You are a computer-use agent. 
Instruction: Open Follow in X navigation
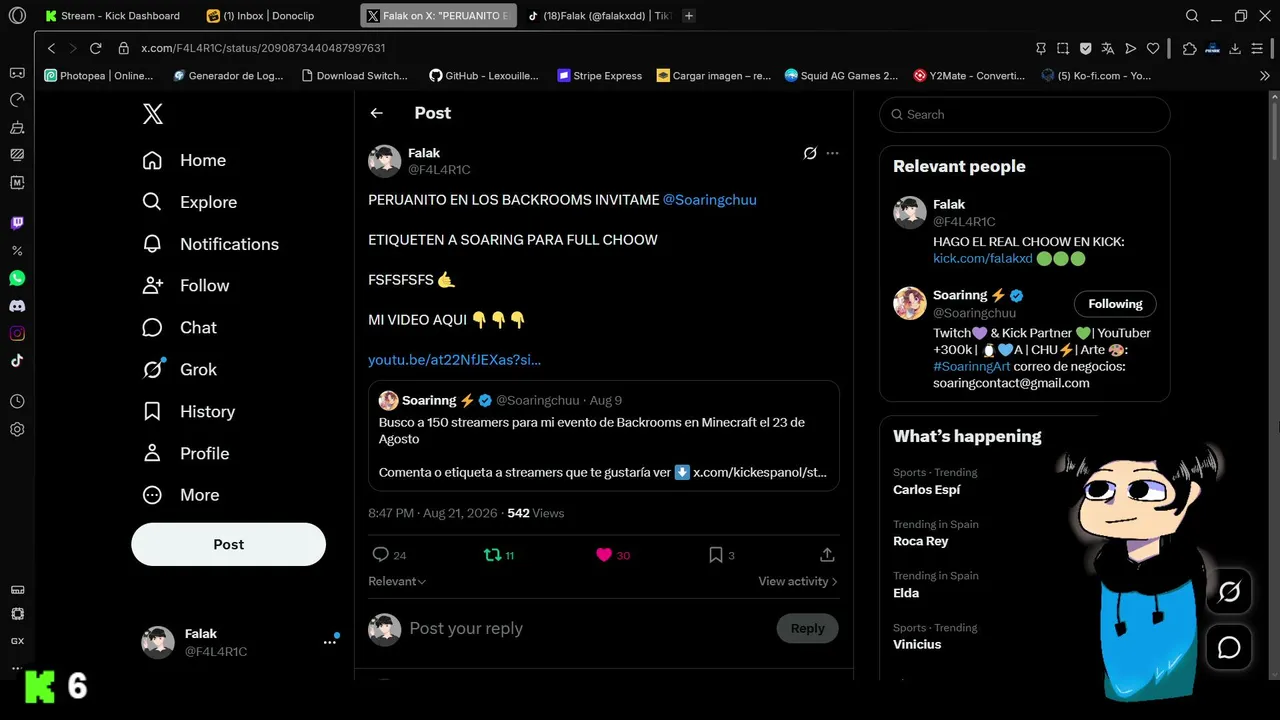pyautogui.click(x=186, y=286)
